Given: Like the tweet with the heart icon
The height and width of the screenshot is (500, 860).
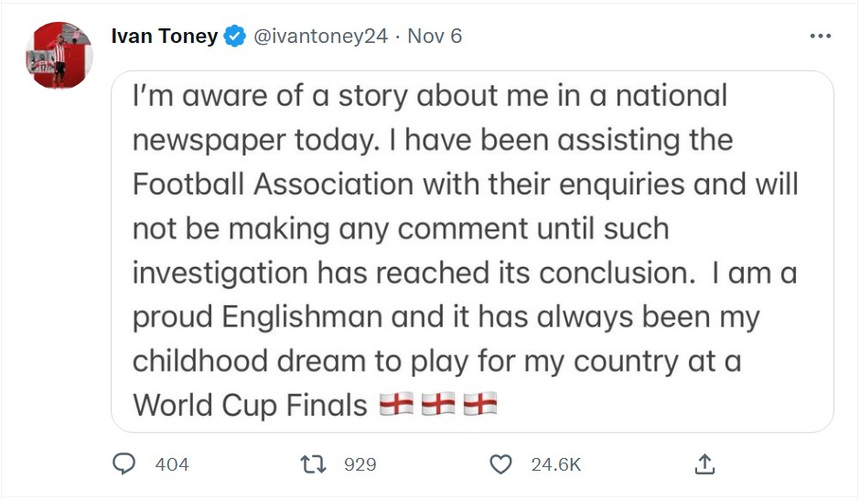Looking at the screenshot, I should [x=501, y=464].
